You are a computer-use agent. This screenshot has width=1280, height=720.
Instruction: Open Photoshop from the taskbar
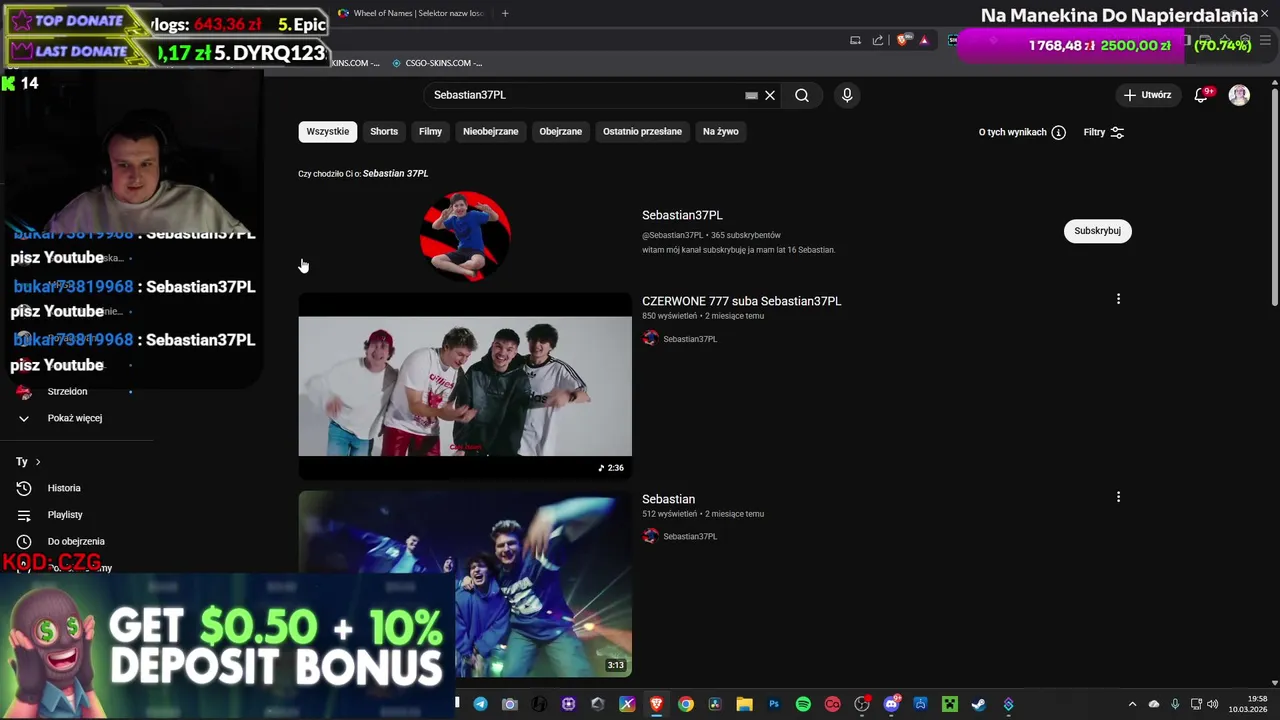tap(773, 704)
